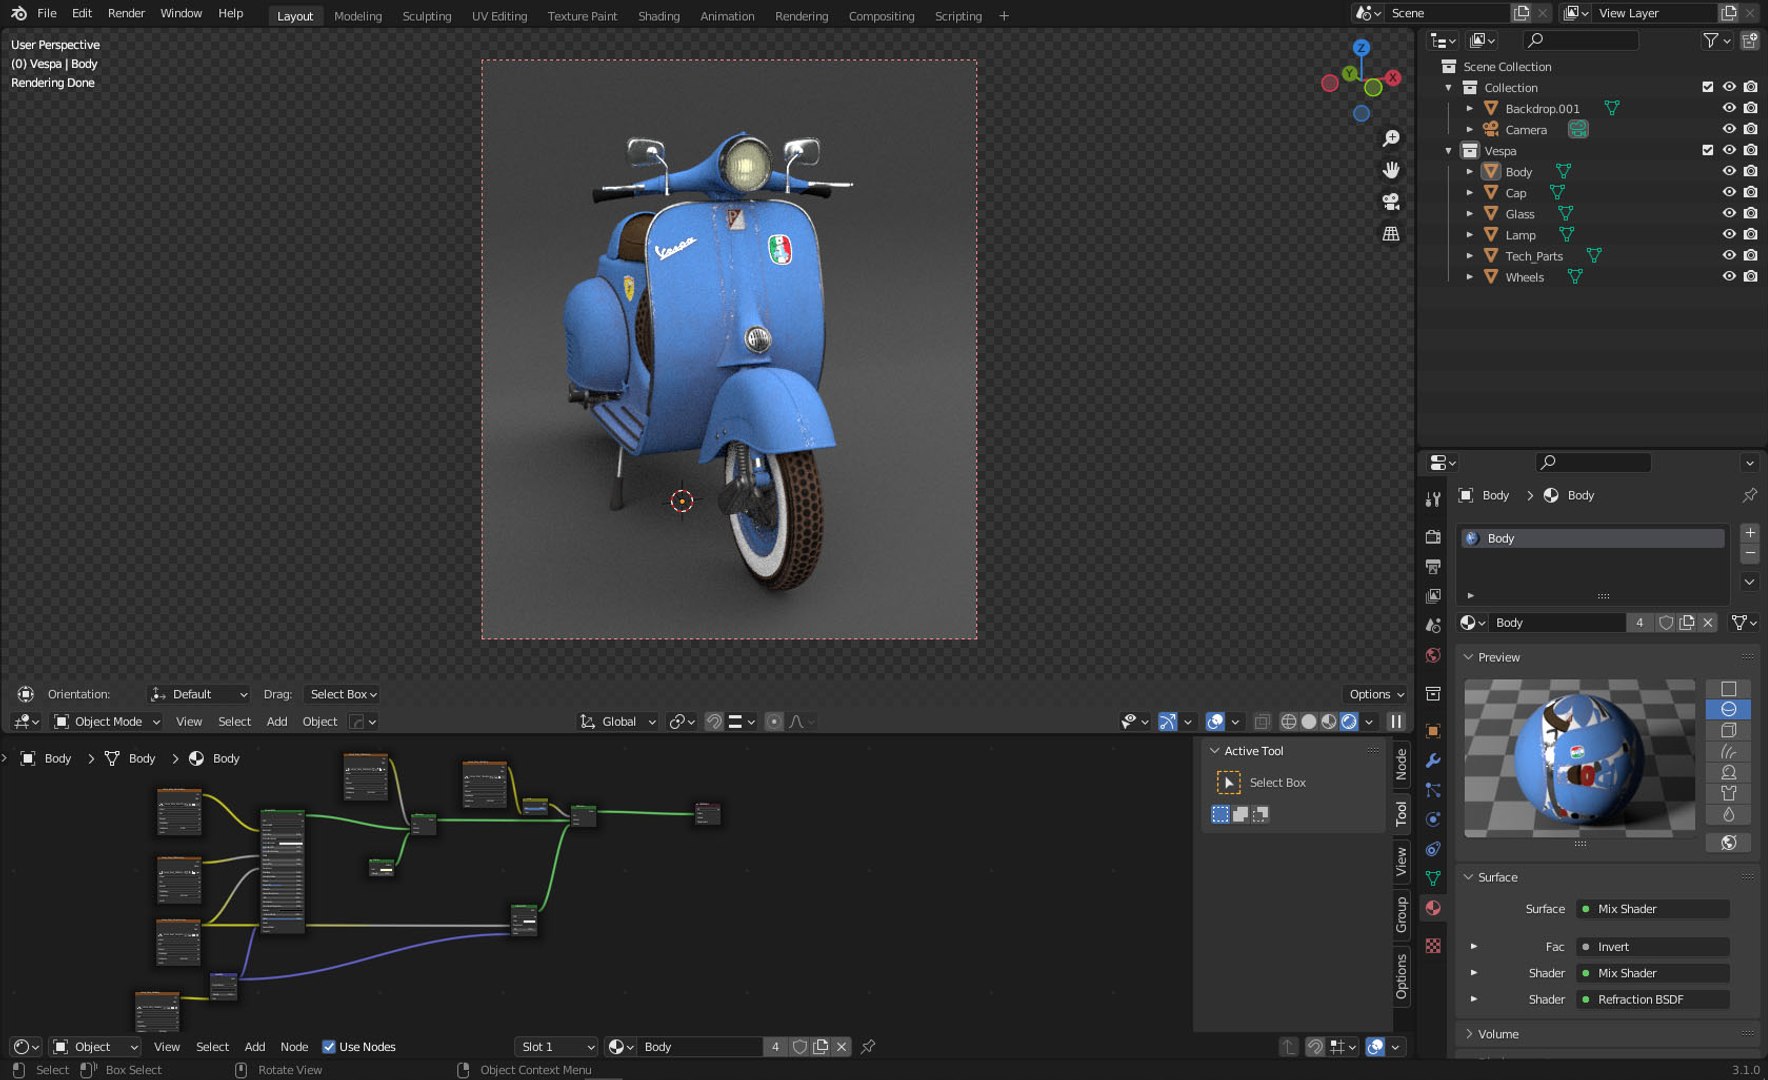This screenshot has height=1080, width=1768.
Task: Open the Modifiers wrench properties tab
Action: 1433,761
